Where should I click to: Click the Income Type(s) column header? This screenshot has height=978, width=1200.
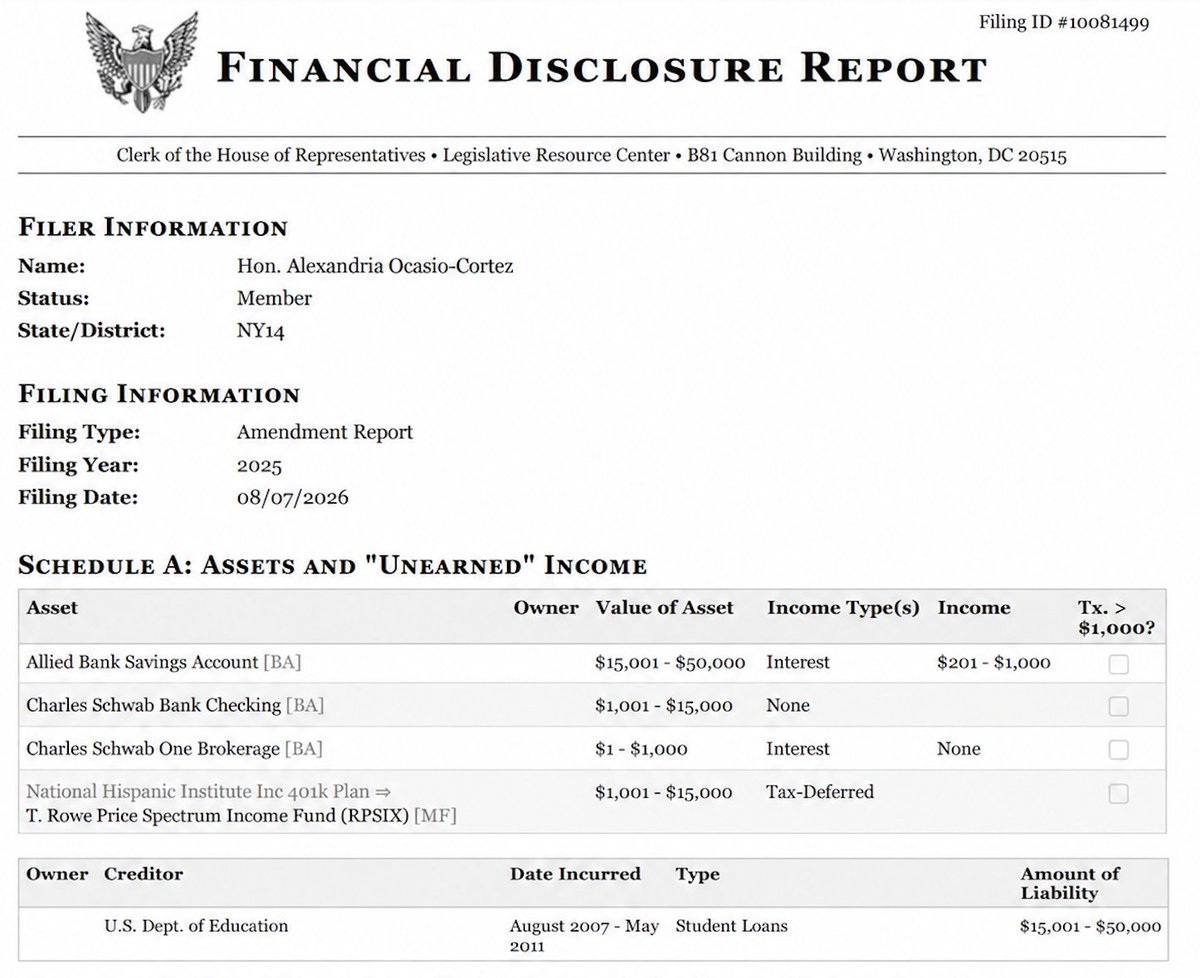(x=843, y=608)
